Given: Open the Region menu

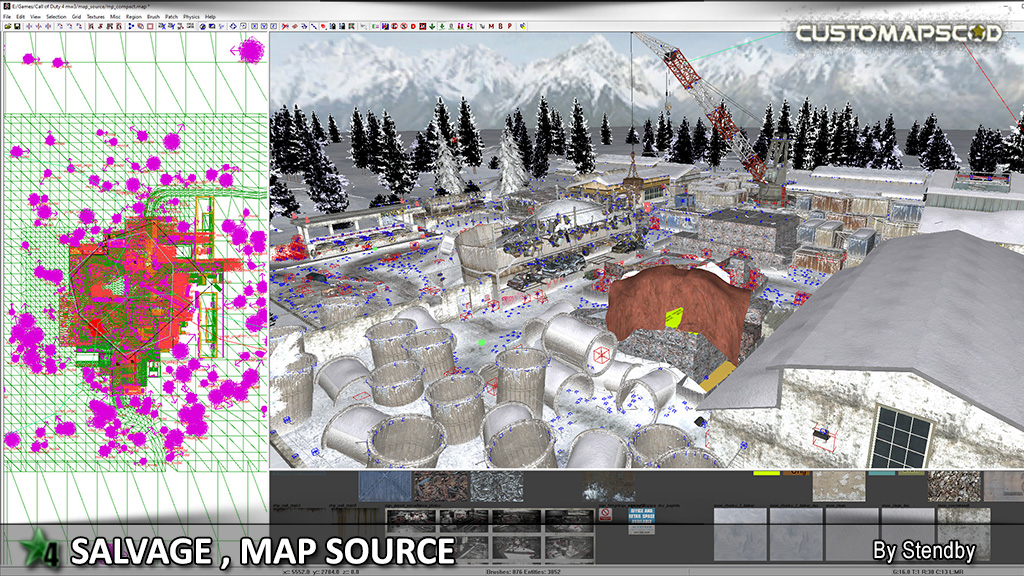Looking at the screenshot, I should point(134,16).
